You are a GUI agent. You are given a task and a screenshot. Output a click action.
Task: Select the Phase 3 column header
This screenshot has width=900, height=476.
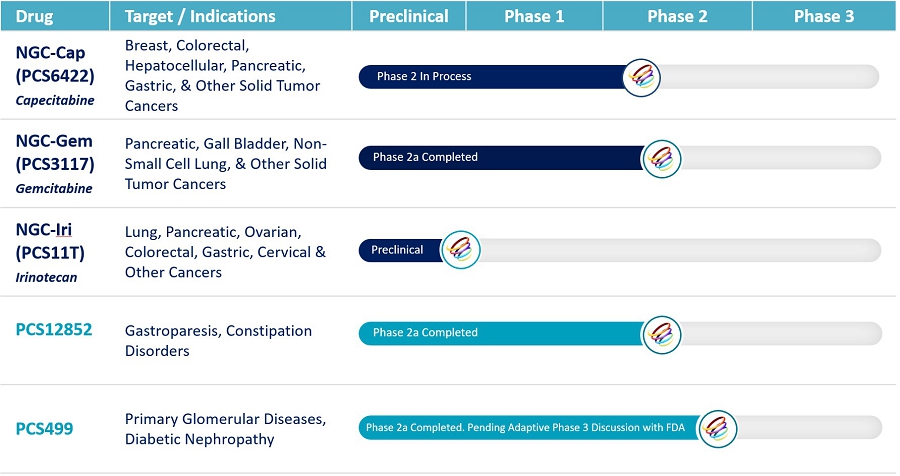(x=824, y=16)
